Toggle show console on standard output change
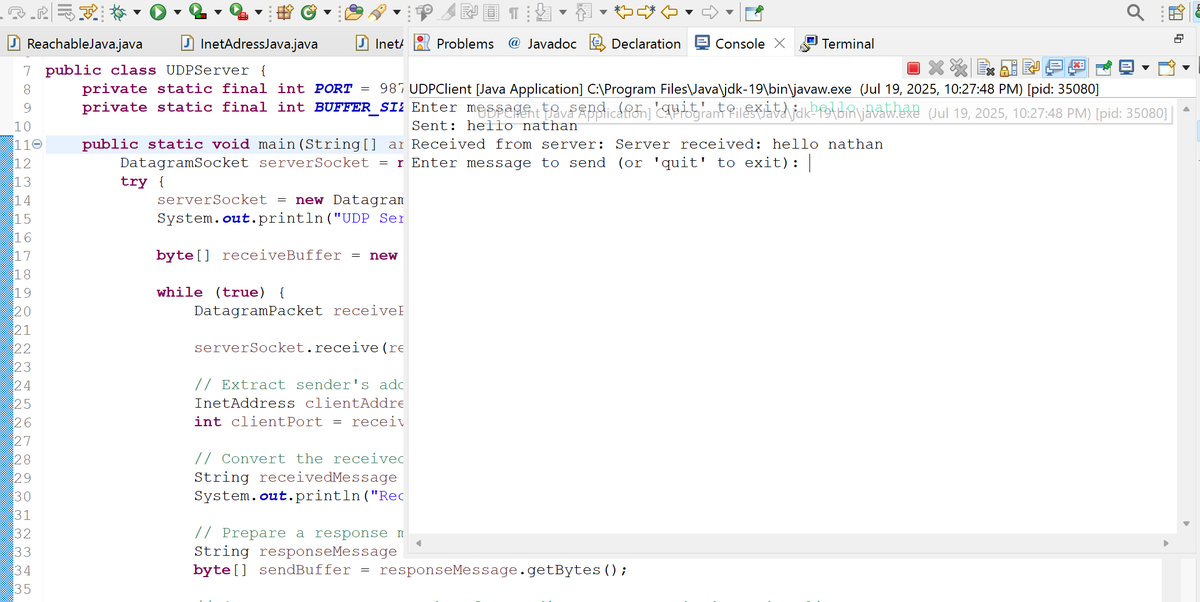The height and width of the screenshot is (602, 1200). [x=1054, y=68]
